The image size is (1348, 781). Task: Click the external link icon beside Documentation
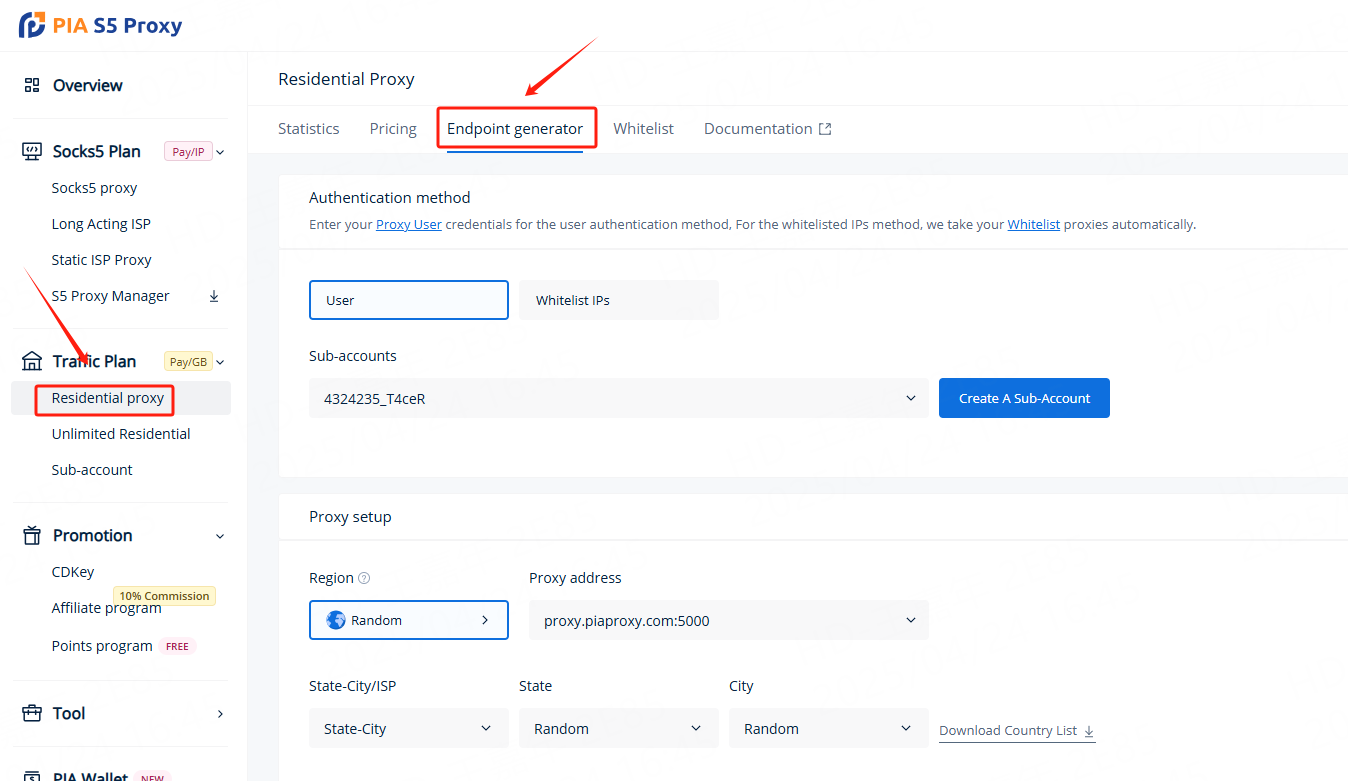[825, 129]
